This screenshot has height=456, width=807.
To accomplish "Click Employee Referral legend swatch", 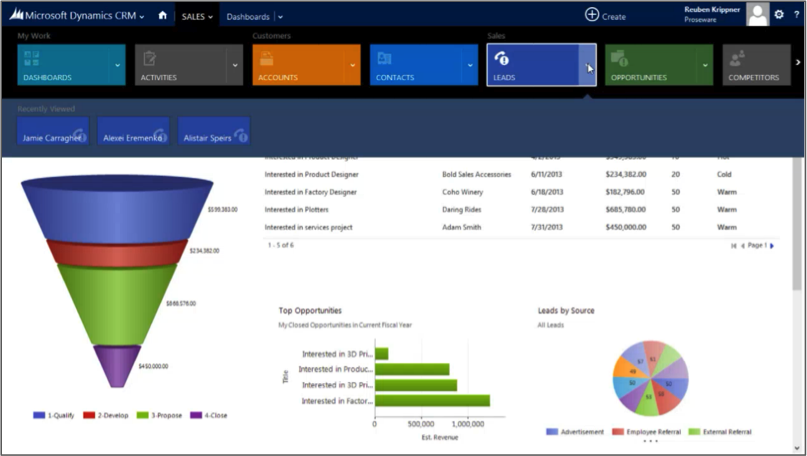I will [x=618, y=432].
